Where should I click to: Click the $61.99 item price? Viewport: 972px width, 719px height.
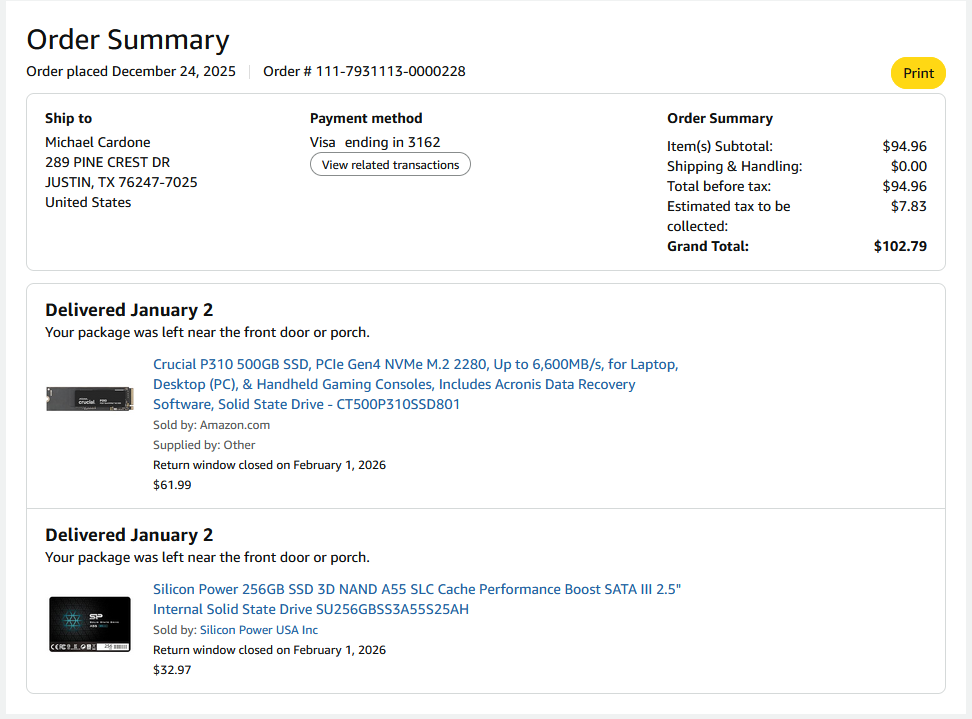click(x=172, y=485)
